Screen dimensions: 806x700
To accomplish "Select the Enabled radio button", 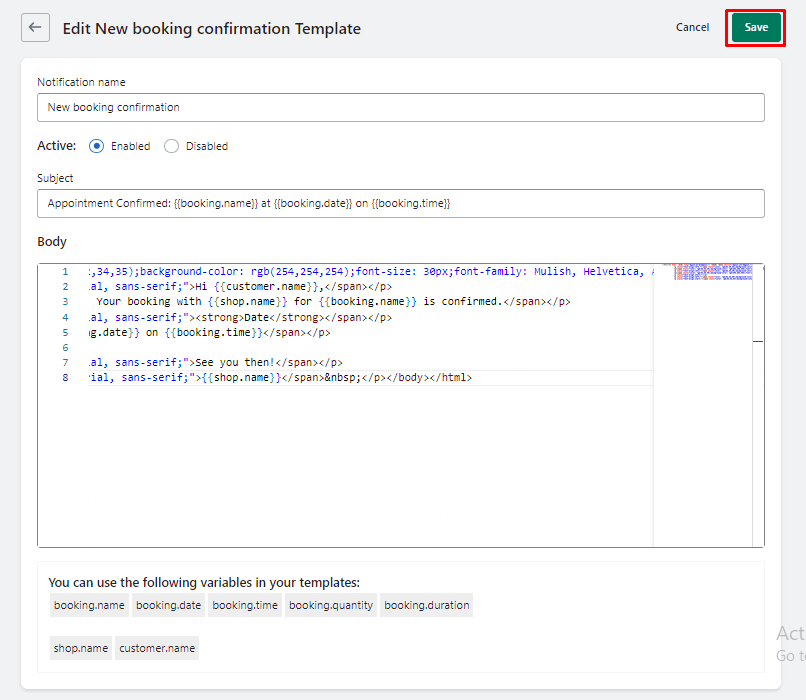I will click(97, 146).
